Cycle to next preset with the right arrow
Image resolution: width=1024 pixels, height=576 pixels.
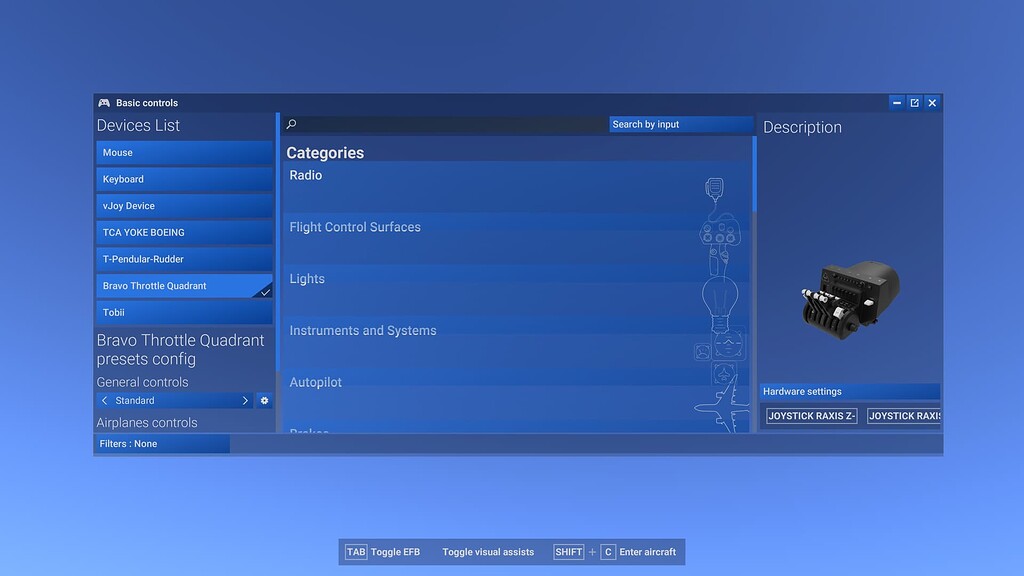tap(245, 399)
